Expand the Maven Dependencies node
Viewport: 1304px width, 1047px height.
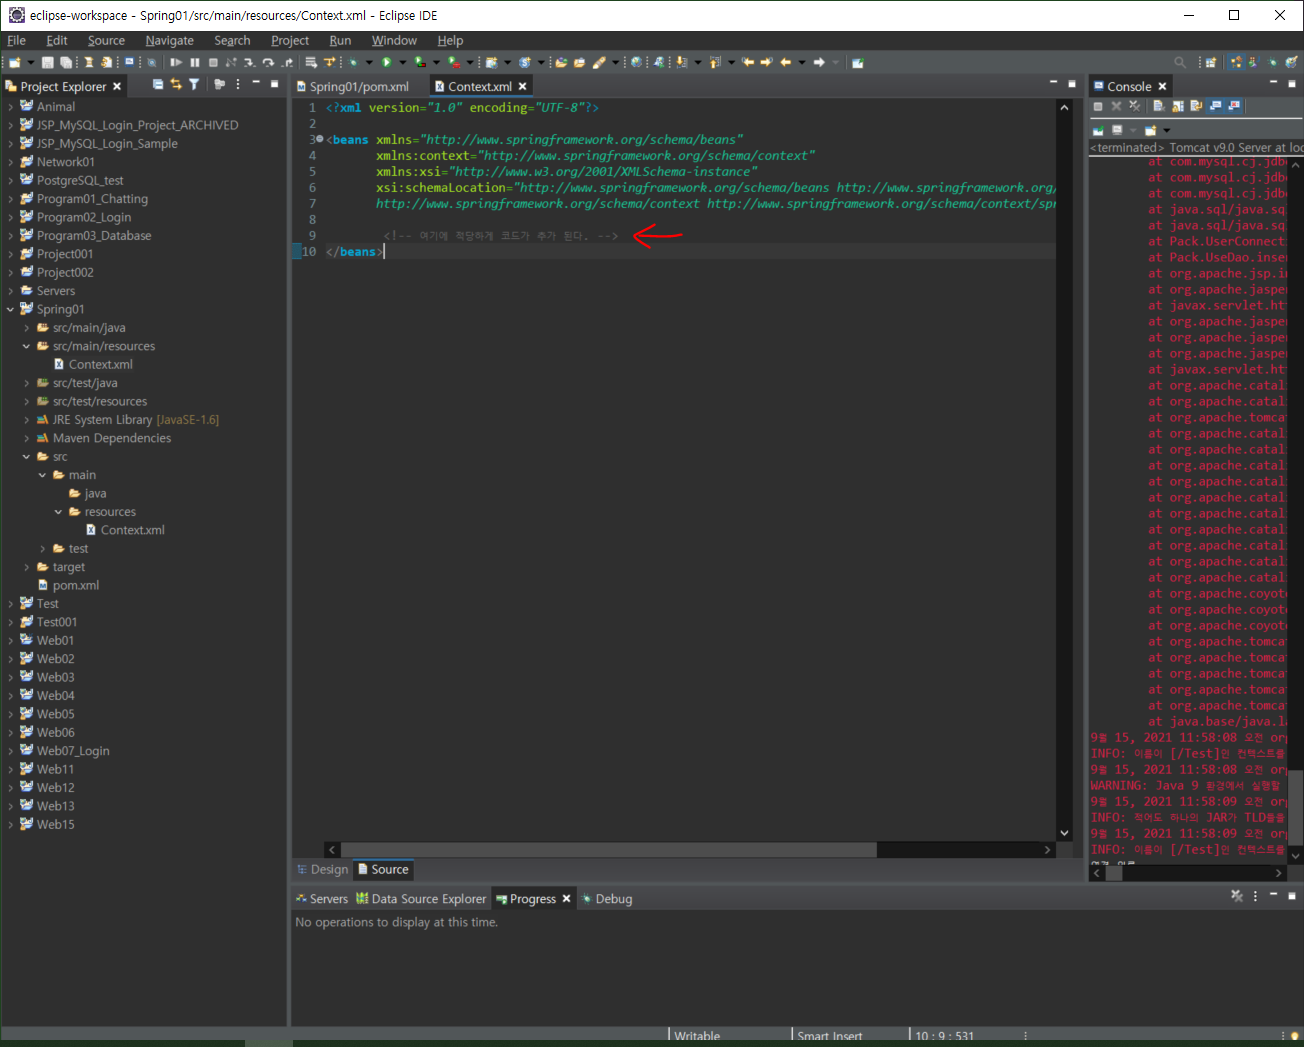coord(26,438)
